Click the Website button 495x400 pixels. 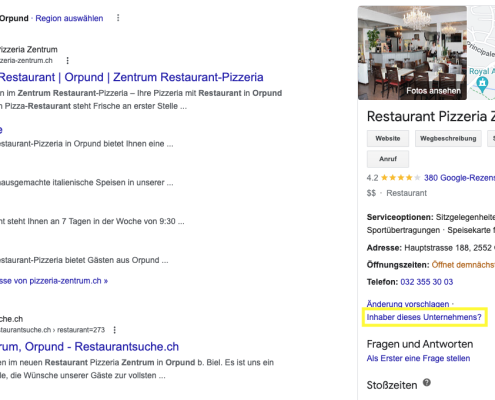click(388, 138)
